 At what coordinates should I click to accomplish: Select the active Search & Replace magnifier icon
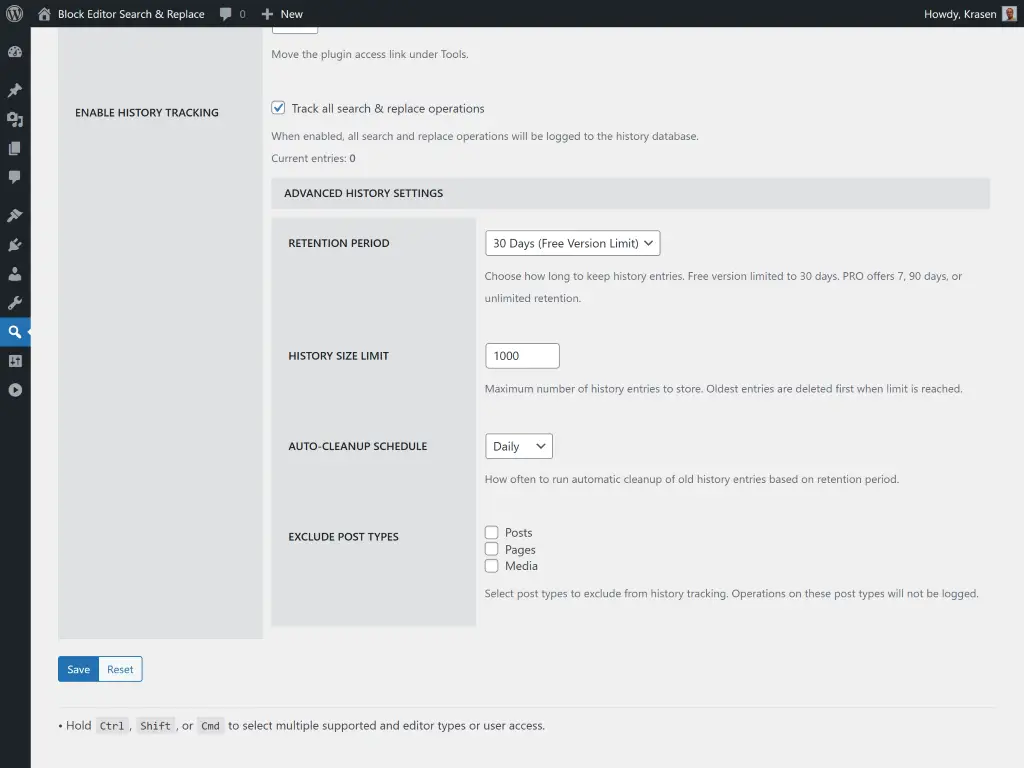click(x=14, y=331)
